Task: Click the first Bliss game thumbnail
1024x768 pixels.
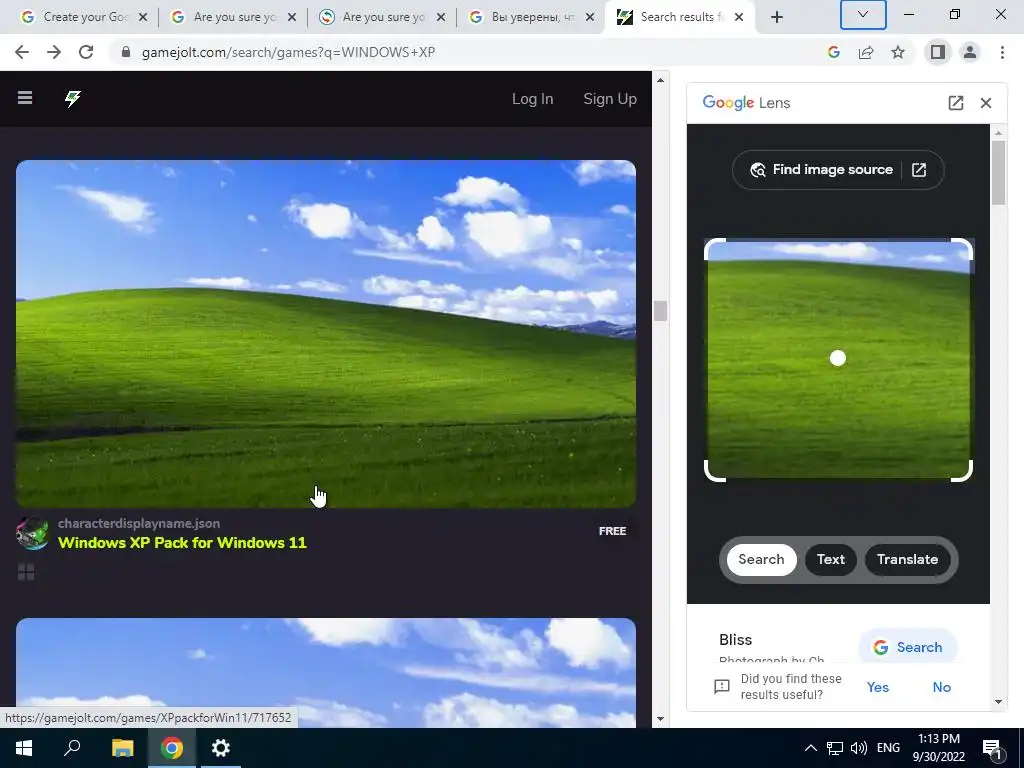Action: point(326,334)
